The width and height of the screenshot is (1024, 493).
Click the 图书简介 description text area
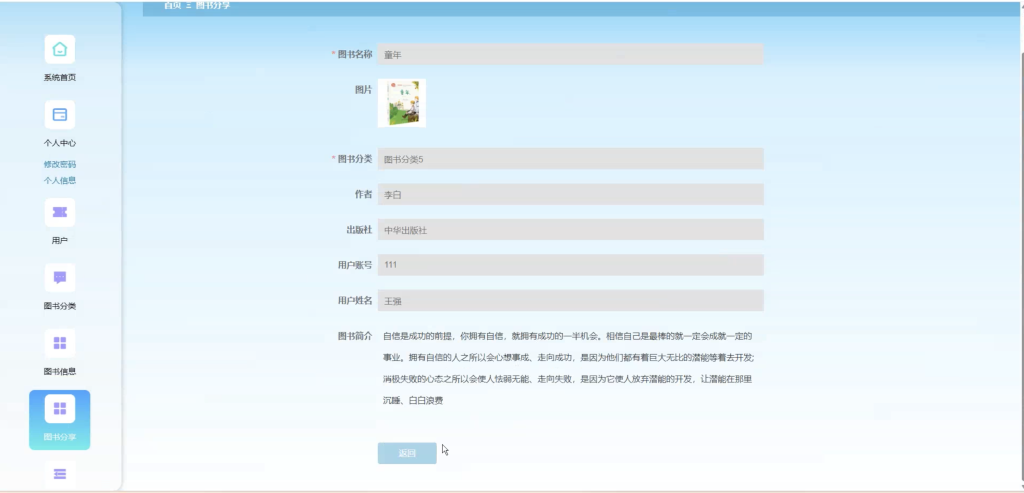[569, 368]
